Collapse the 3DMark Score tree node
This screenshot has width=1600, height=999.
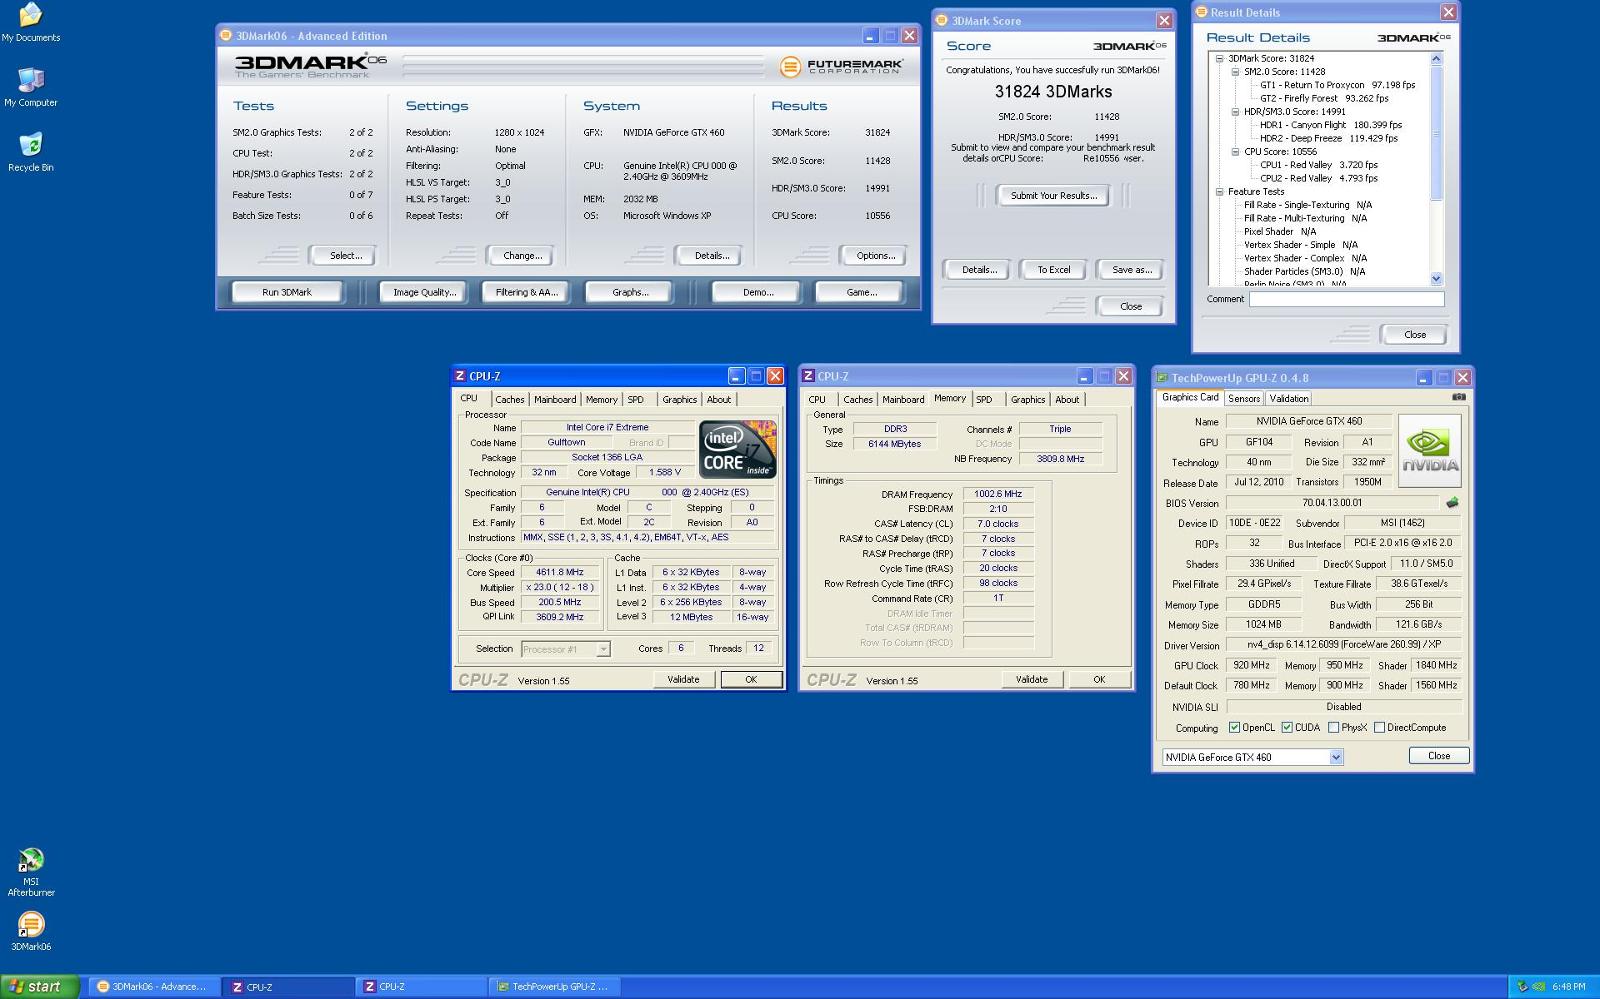point(1219,58)
